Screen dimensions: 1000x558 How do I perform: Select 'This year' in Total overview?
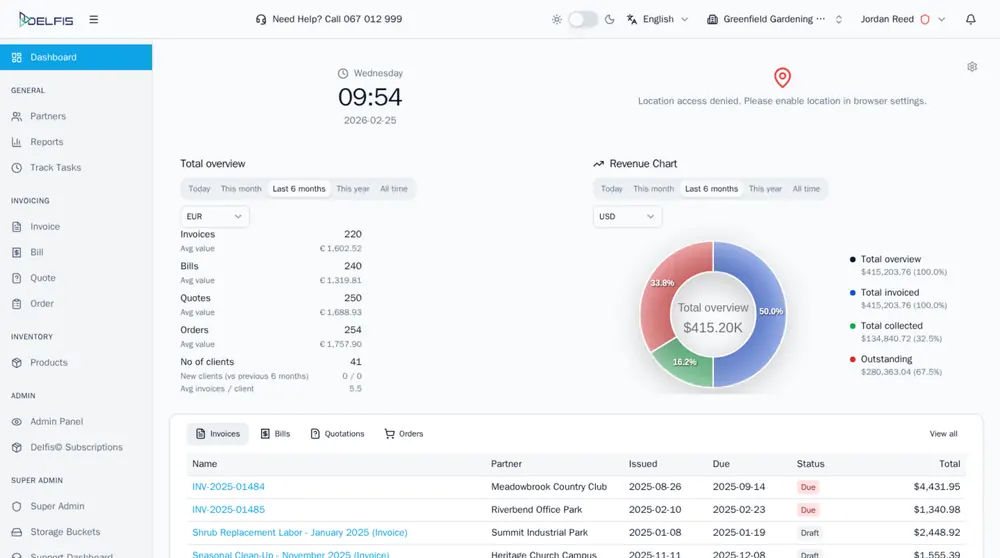353,189
